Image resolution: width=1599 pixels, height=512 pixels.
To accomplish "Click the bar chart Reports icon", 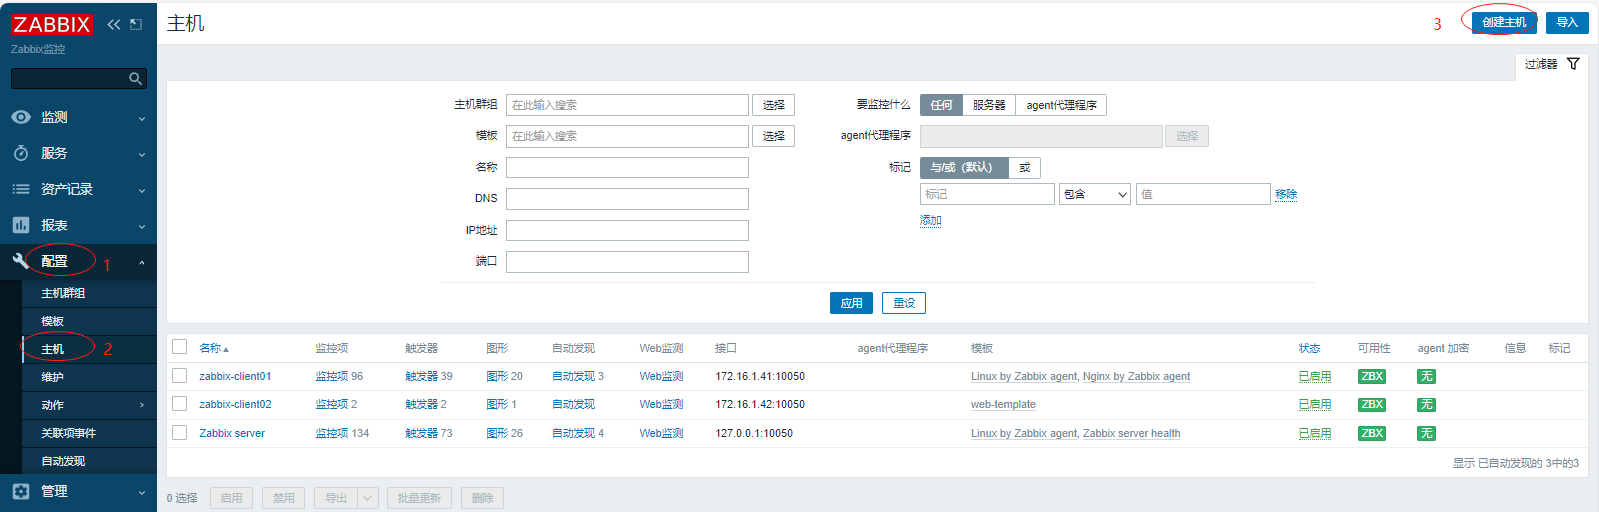I will click(x=21, y=225).
